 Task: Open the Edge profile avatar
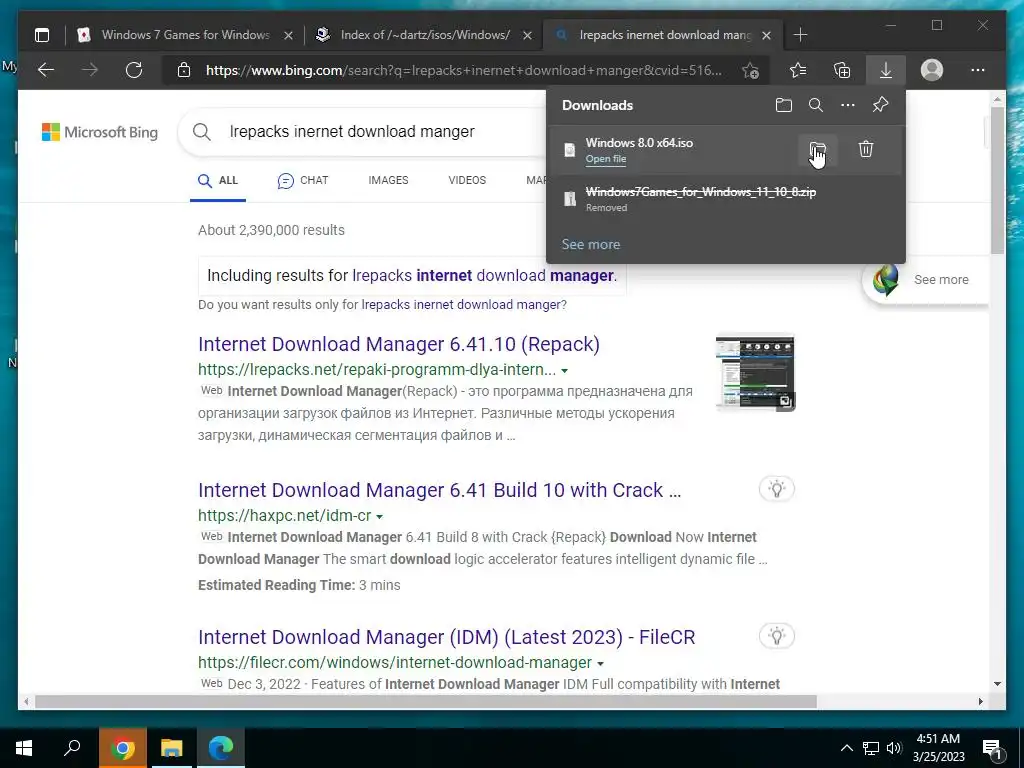pyautogui.click(x=932, y=70)
